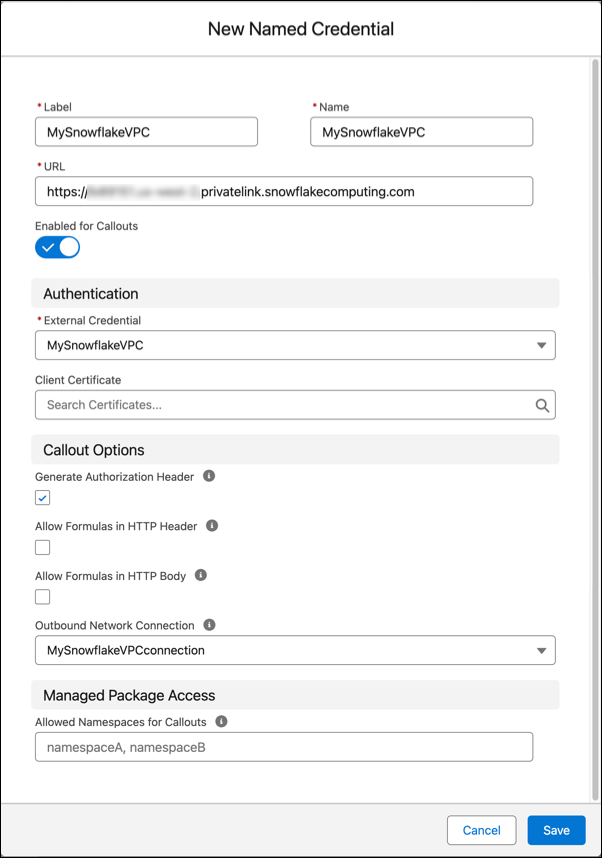The width and height of the screenshot is (602, 858).
Task: Click the Save button
Action: [x=557, y=830]
